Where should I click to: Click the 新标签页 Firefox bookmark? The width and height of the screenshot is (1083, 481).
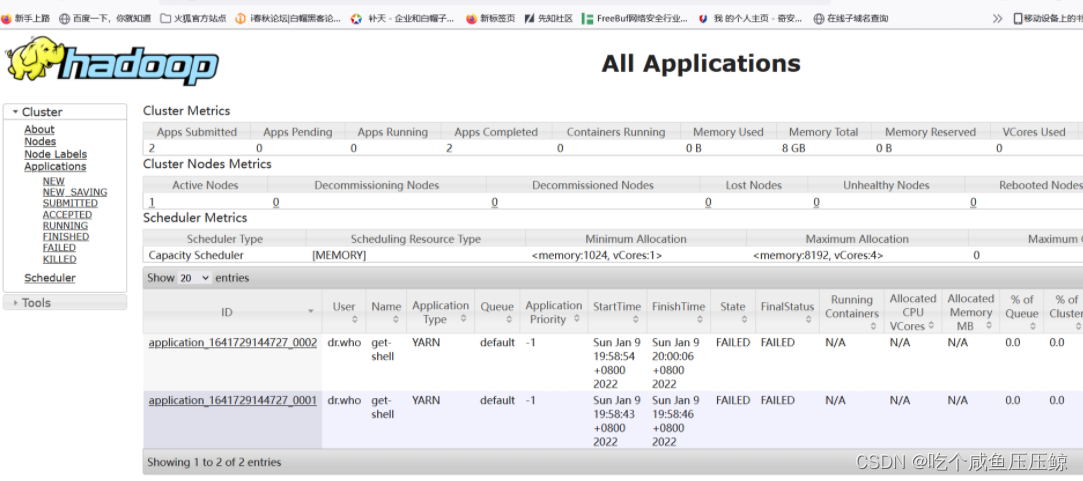click(x=492, y=18)
